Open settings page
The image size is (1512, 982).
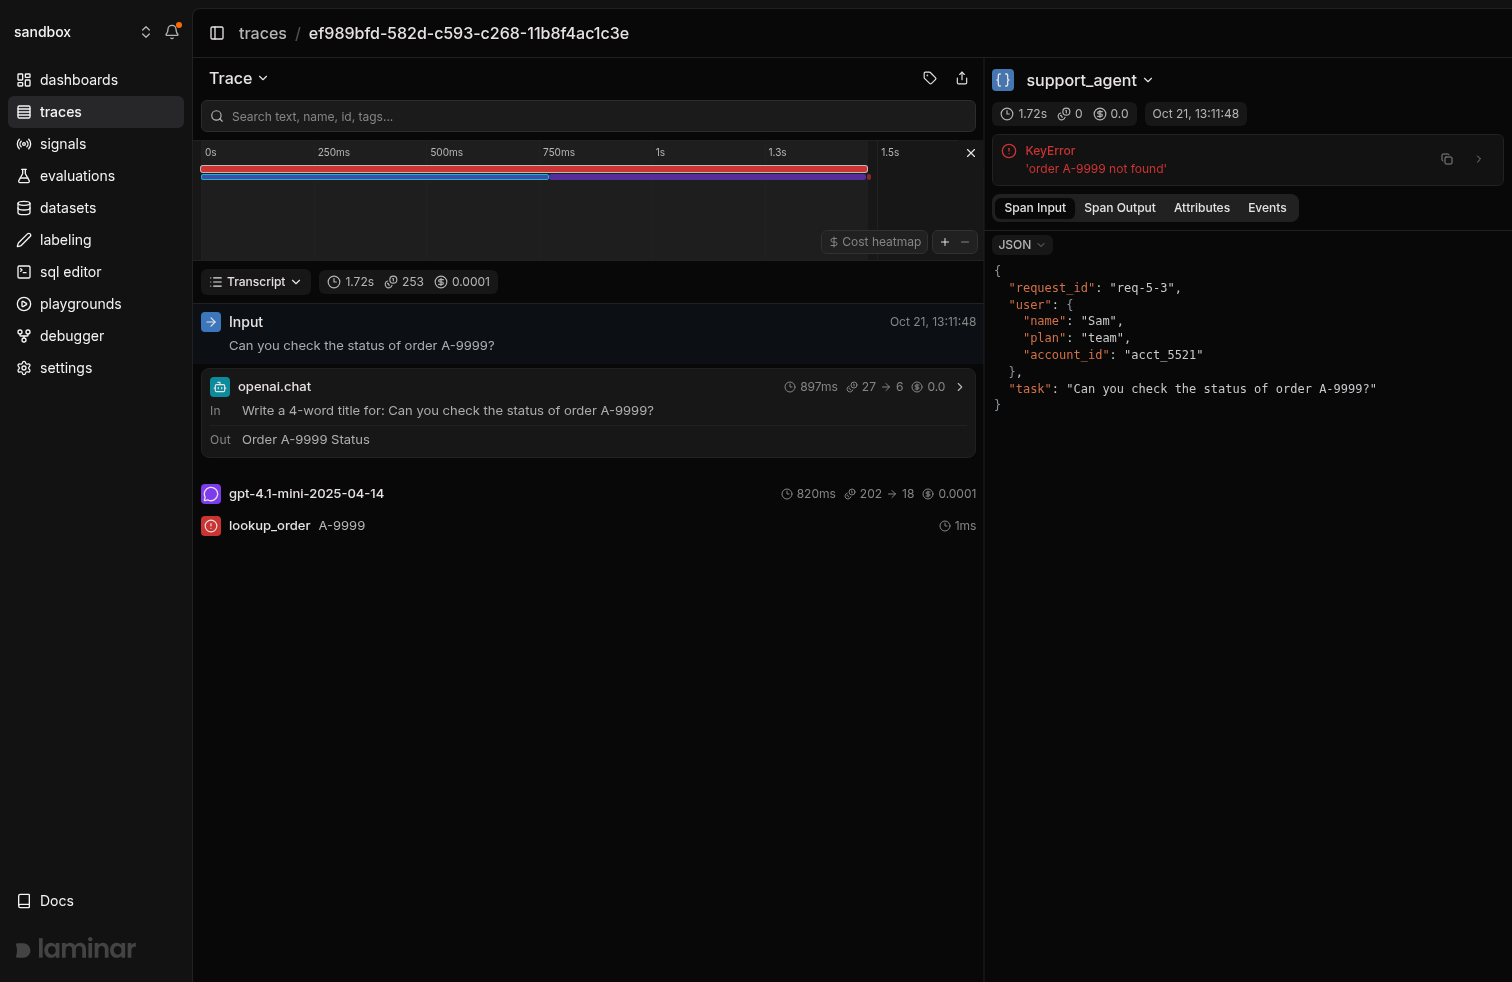point(96,368)
